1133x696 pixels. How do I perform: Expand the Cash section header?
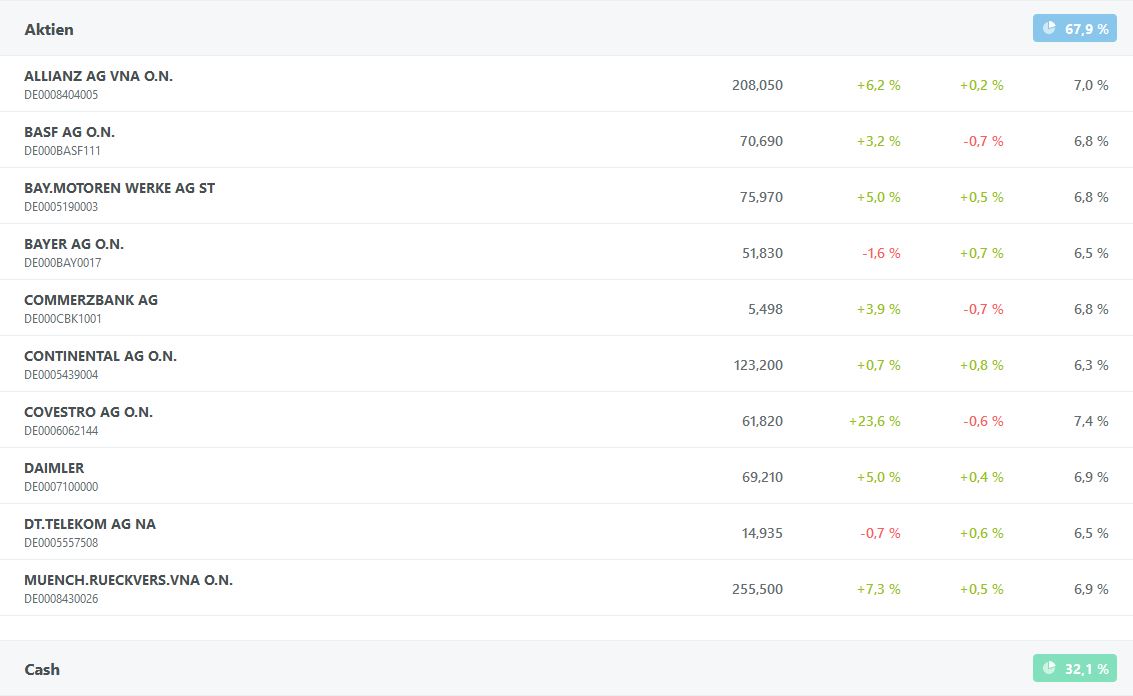point(42,669)
